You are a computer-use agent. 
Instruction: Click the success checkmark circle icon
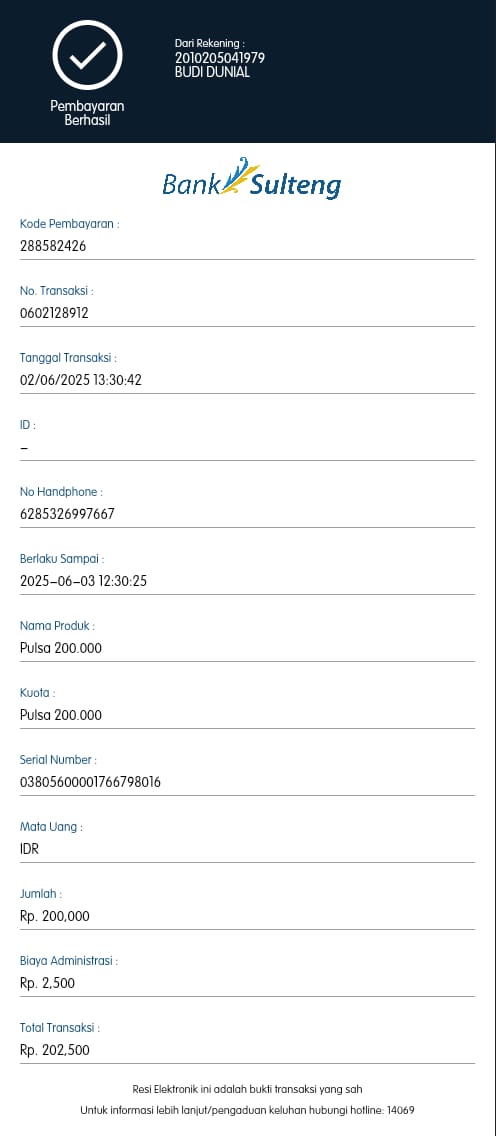point(88,55)
